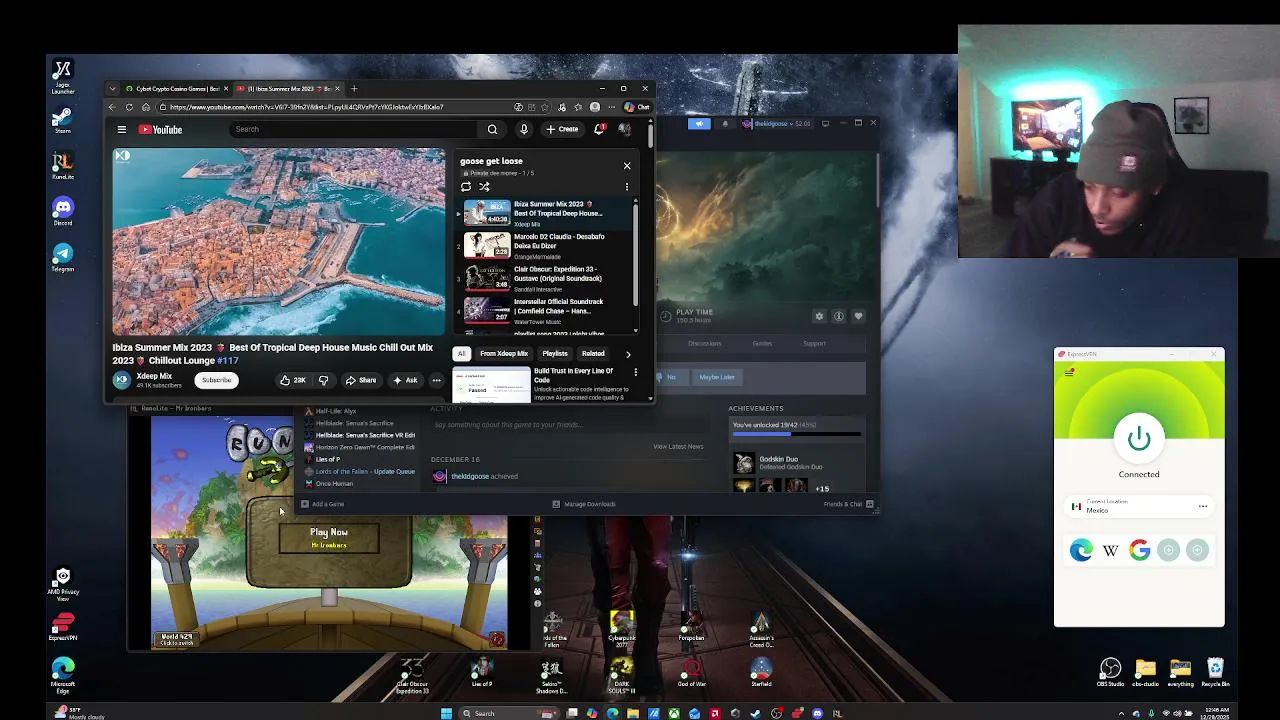The height and width of the screenshot is (720, 1280).
Task: Open playlist three-dot options menu
Action: [x=627, y=187]
